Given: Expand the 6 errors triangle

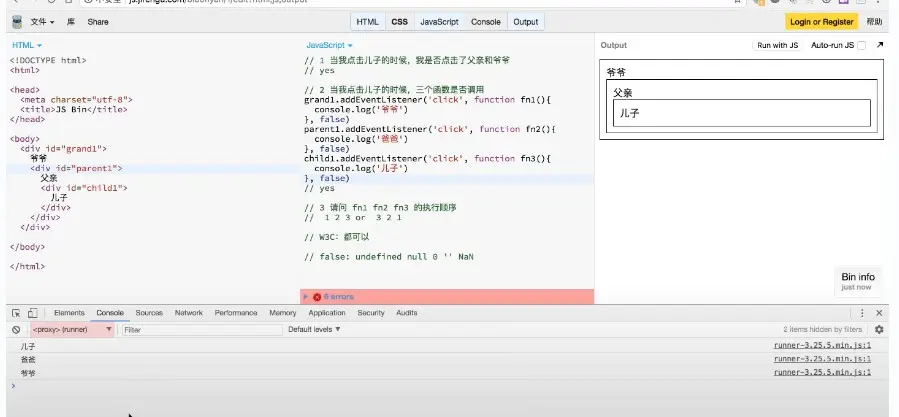Looking at the screenshot, I should click(x=306, y=297).
